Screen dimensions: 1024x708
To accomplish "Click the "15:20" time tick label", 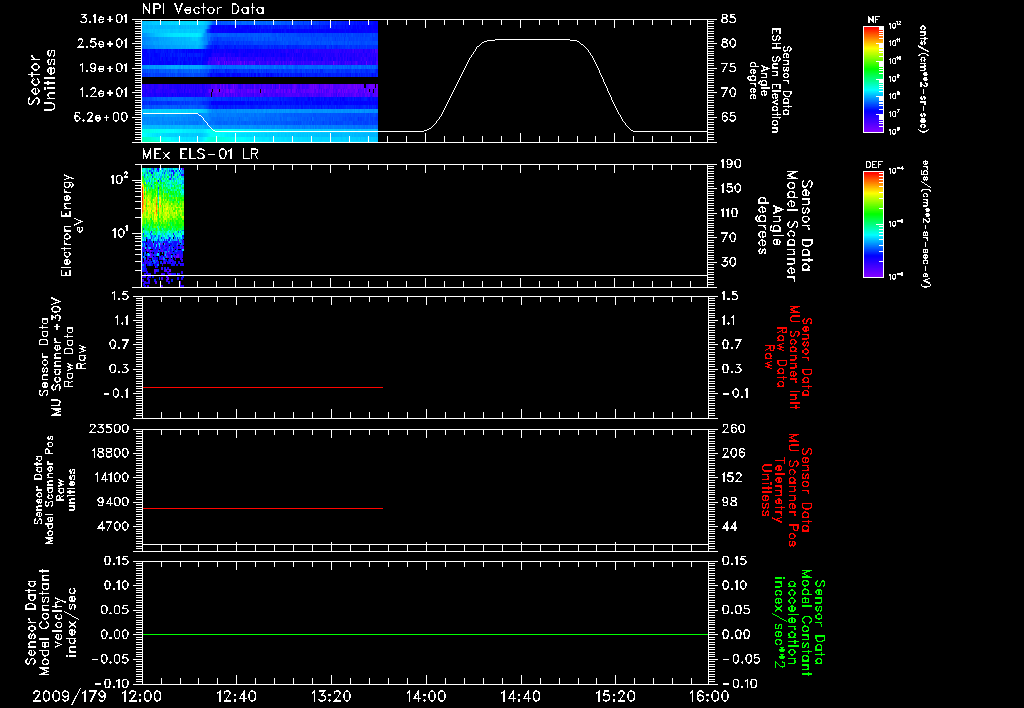I will (x=615, y=696).
